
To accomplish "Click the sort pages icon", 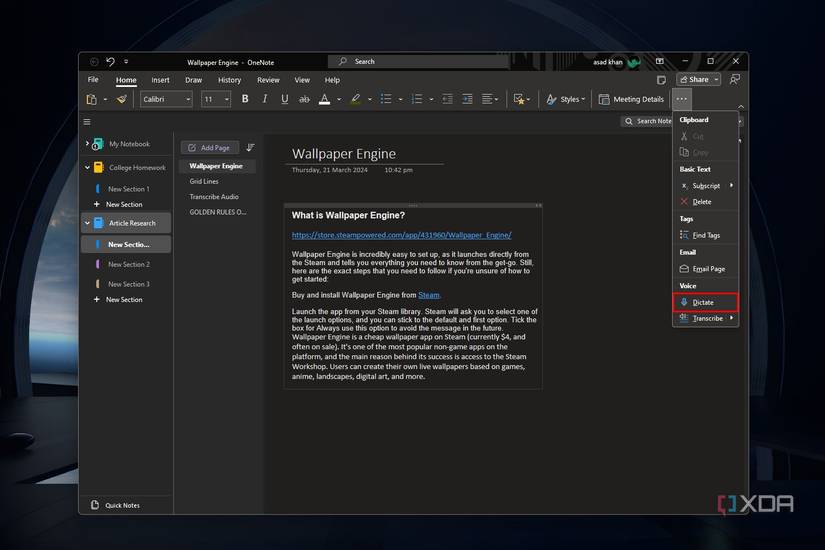I will pos(250,147).
